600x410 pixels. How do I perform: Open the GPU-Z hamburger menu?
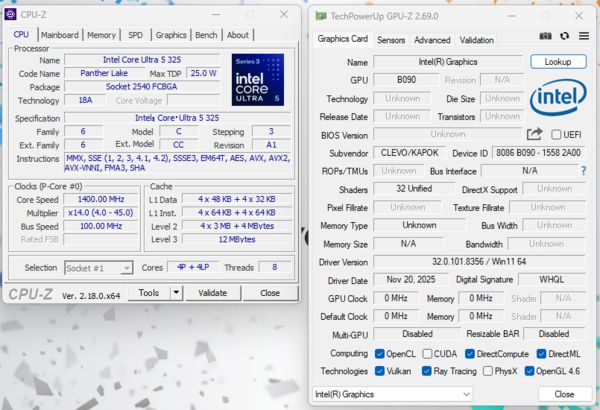click(x=584, y=36)
